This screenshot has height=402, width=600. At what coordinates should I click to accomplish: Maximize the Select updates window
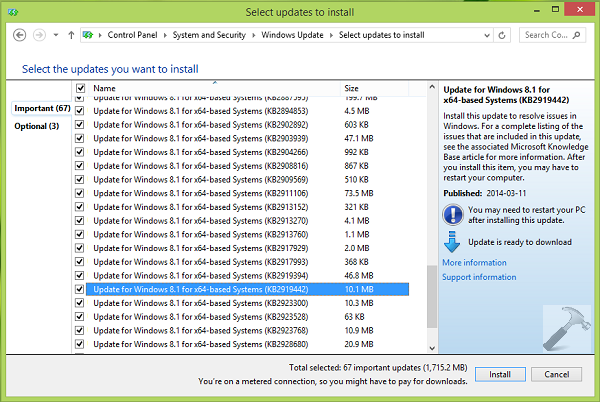555,10
